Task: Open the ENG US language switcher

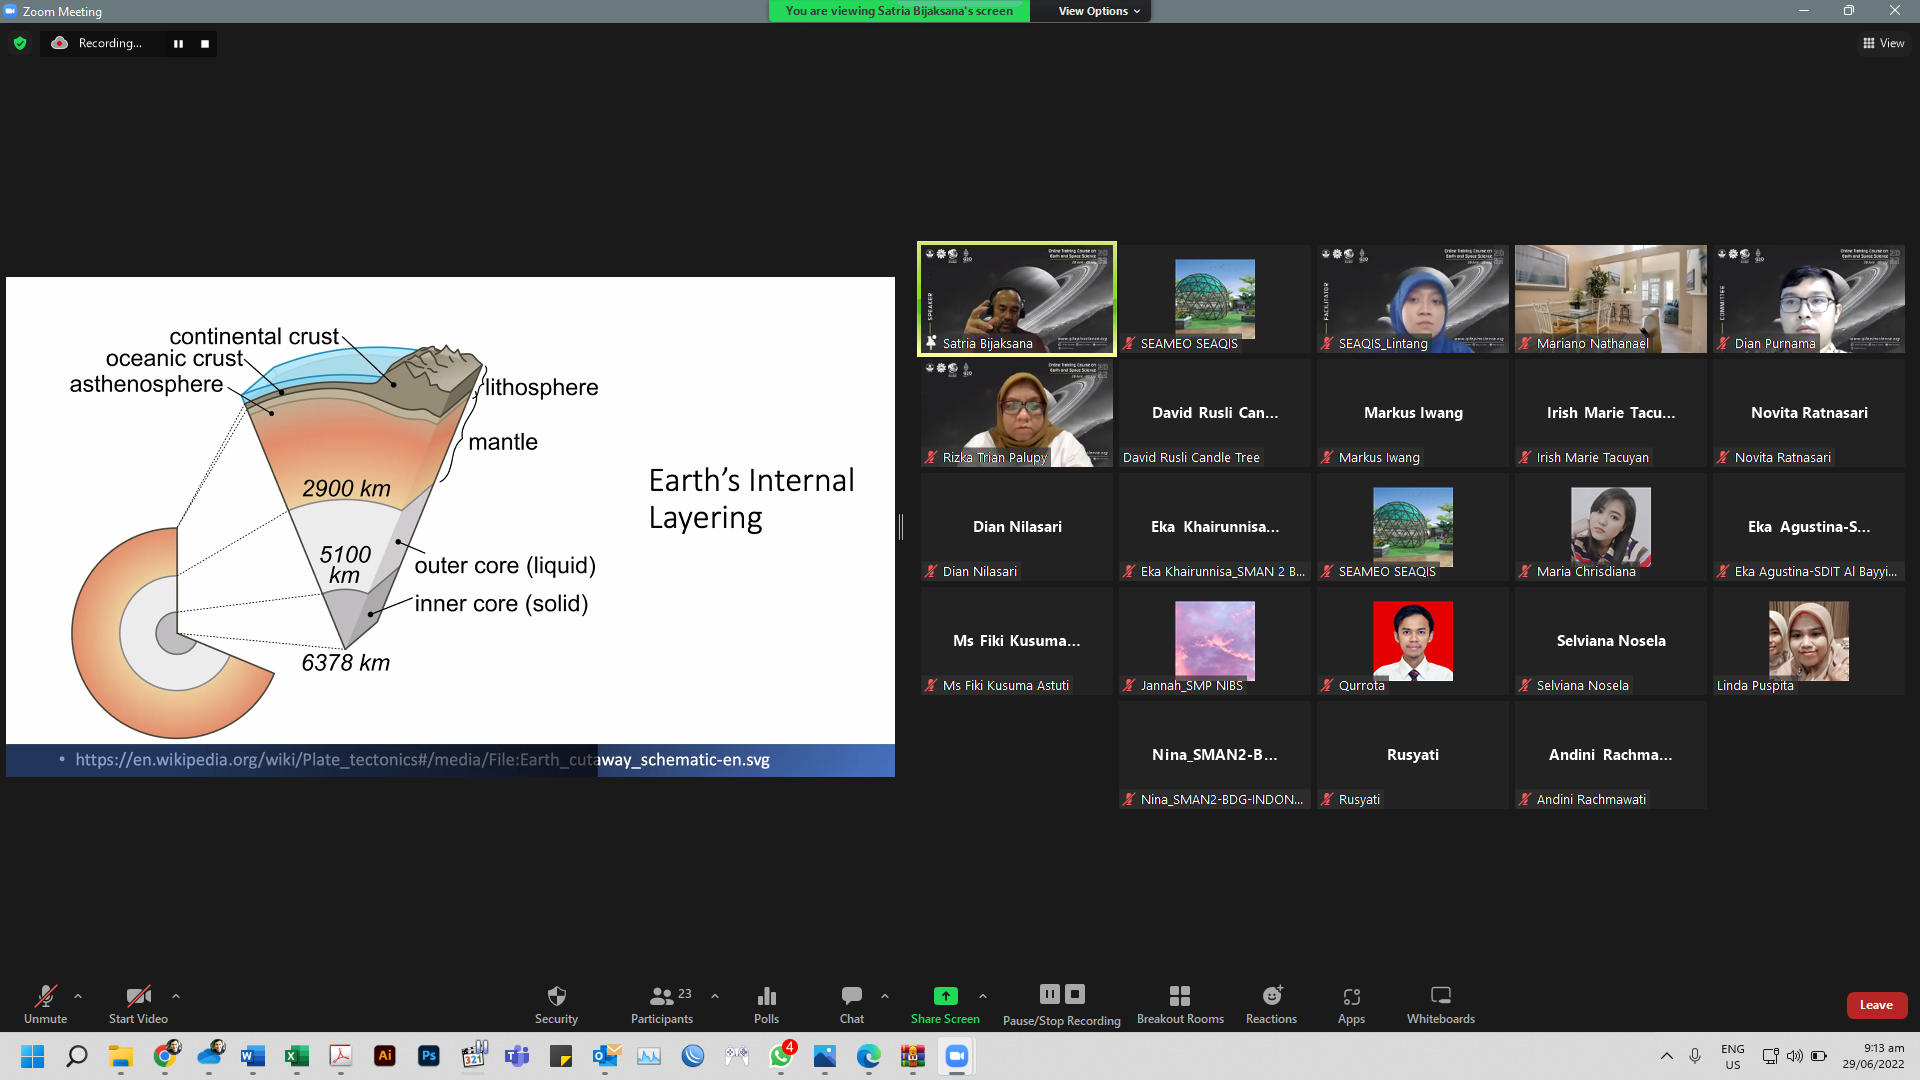Action: [x=1733, y=1055]
